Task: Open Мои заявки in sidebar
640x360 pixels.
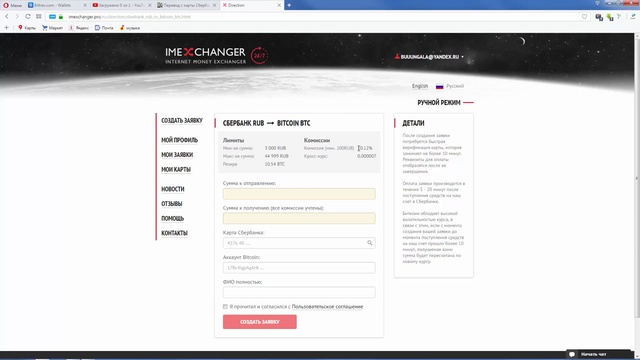Action: [x=177, y=155]
